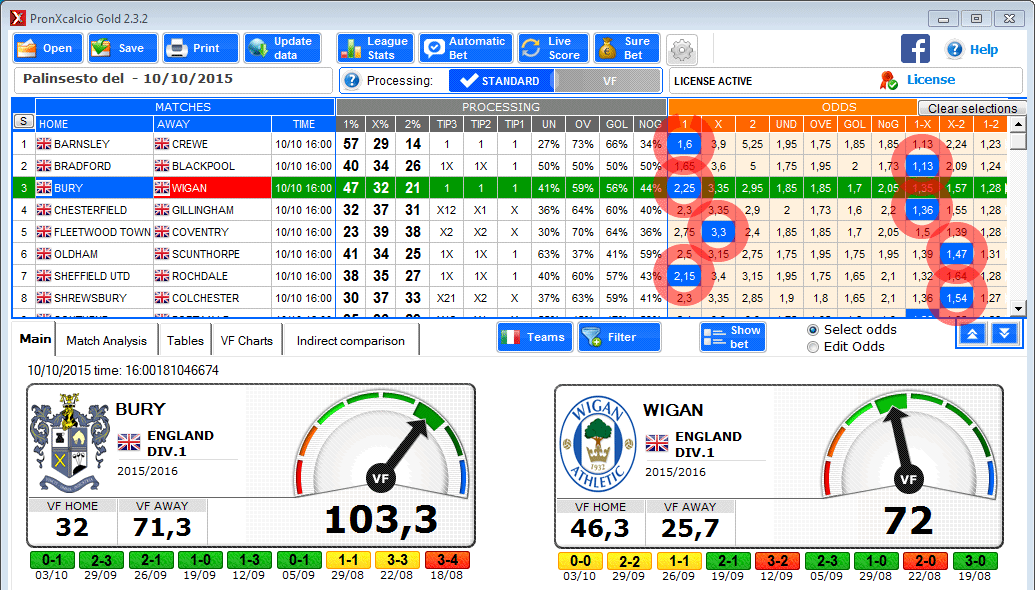
Task: Click Wigan VF AWAY value 25,7
Action: pyautogui.click(x=690, y=529)
